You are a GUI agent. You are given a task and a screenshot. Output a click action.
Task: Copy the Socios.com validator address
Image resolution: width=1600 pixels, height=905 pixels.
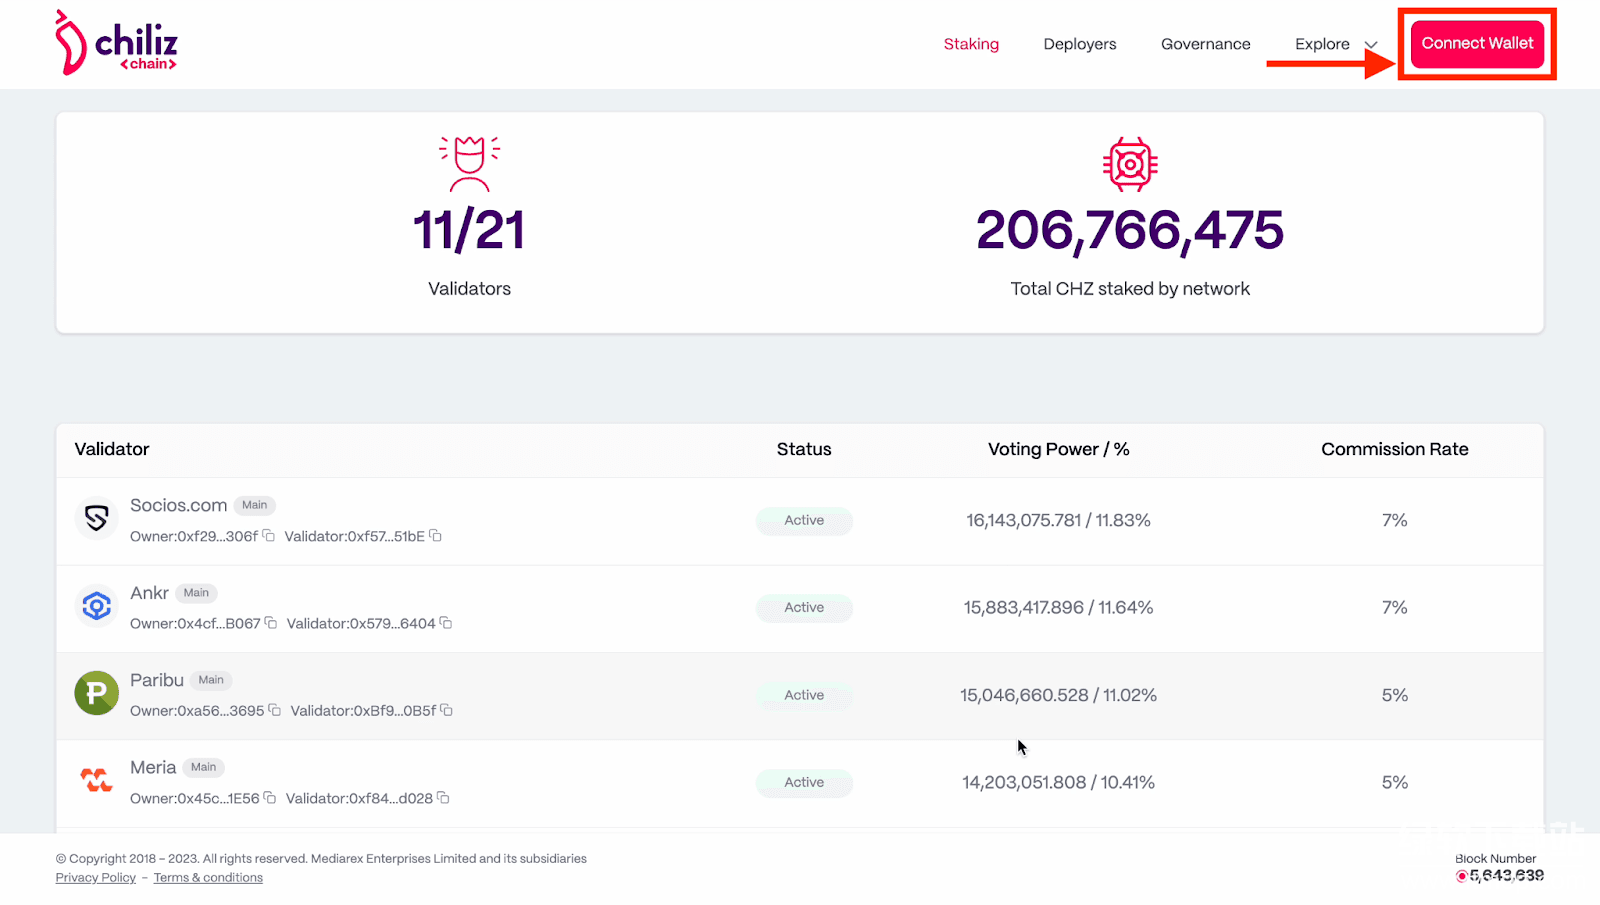tap(436, 536)
